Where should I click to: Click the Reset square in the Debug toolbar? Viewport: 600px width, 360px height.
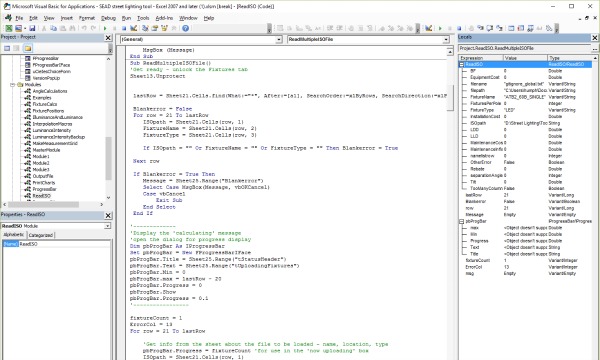point(459,28)
